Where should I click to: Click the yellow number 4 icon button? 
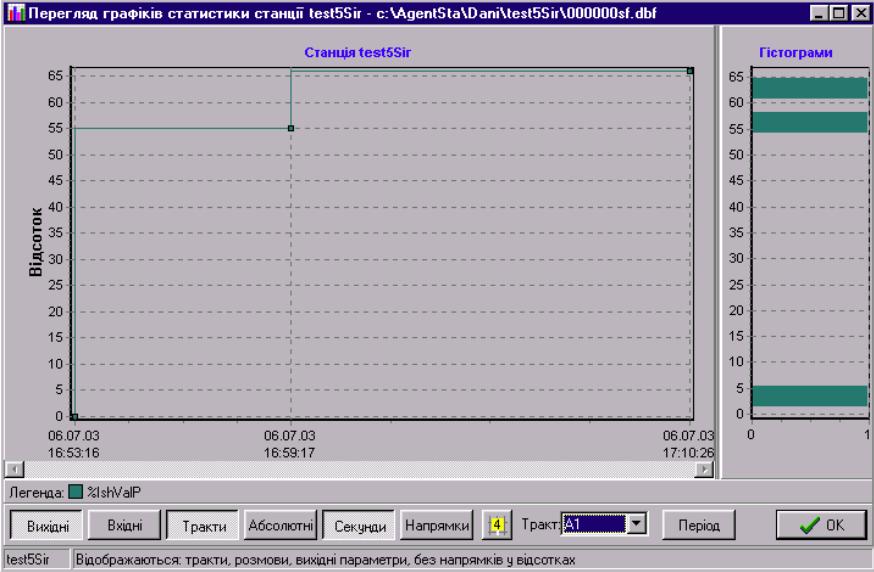(497, 525)
